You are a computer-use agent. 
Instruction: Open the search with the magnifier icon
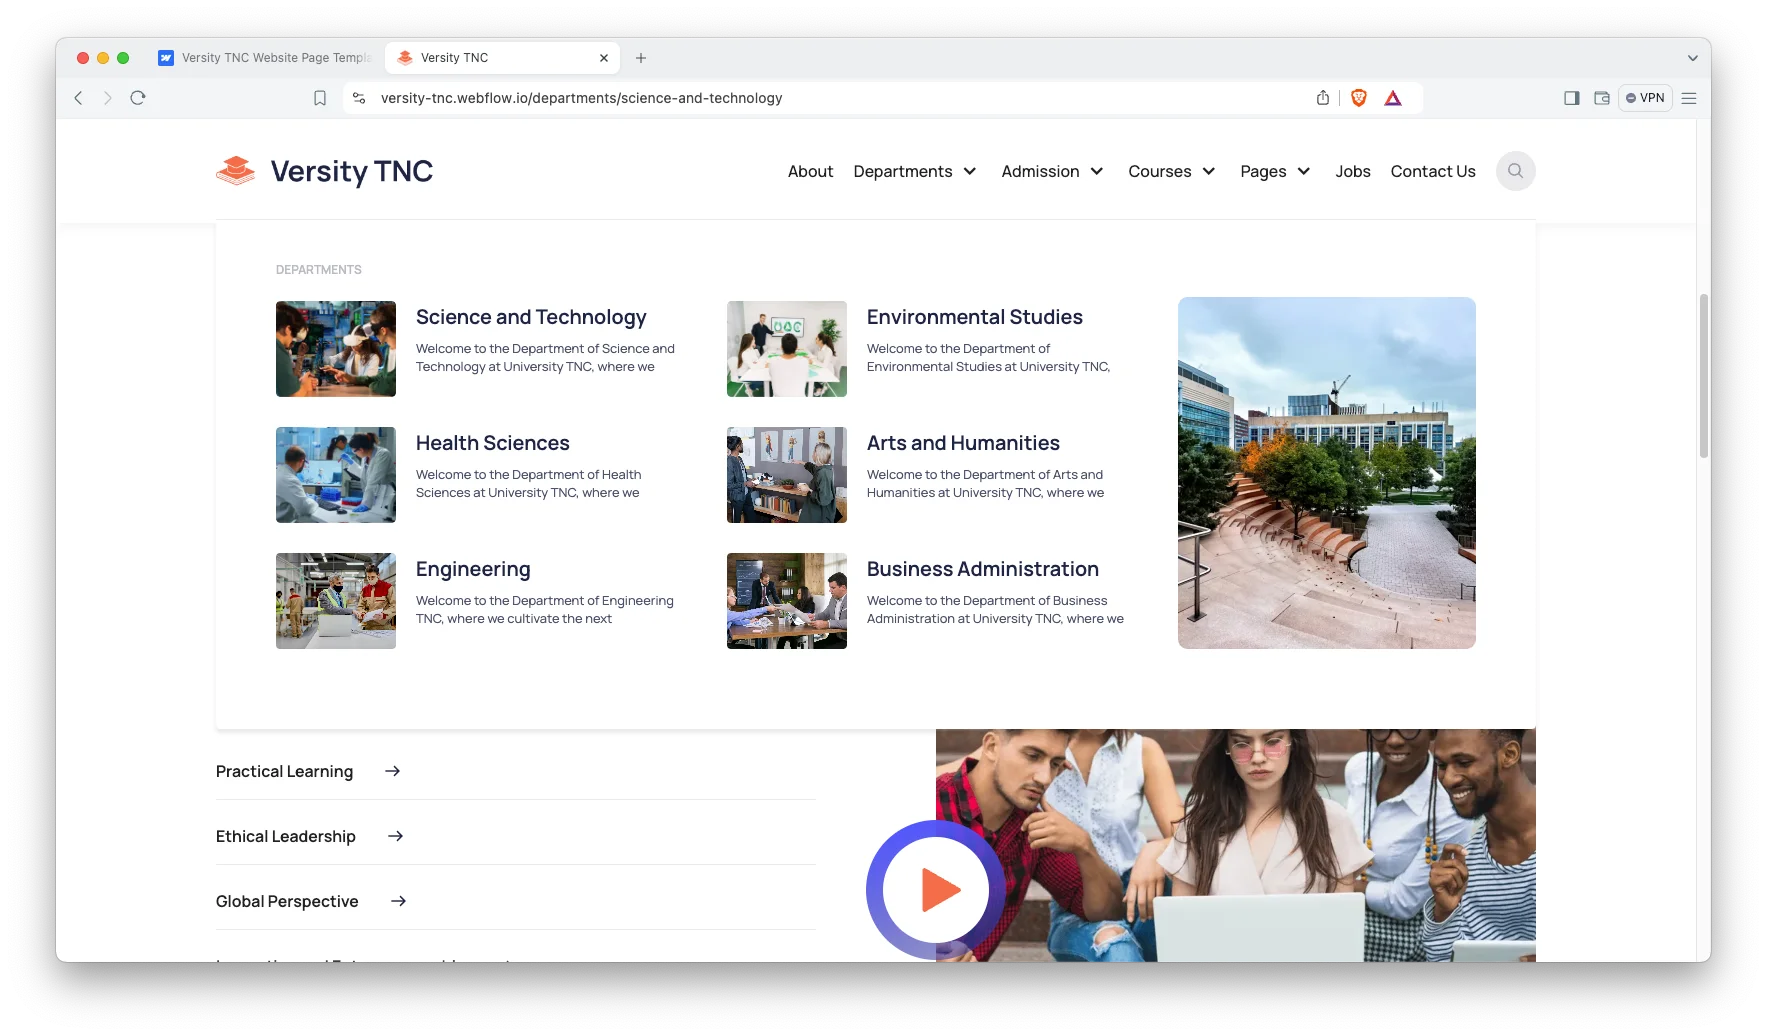click(x=1515, y=171)
